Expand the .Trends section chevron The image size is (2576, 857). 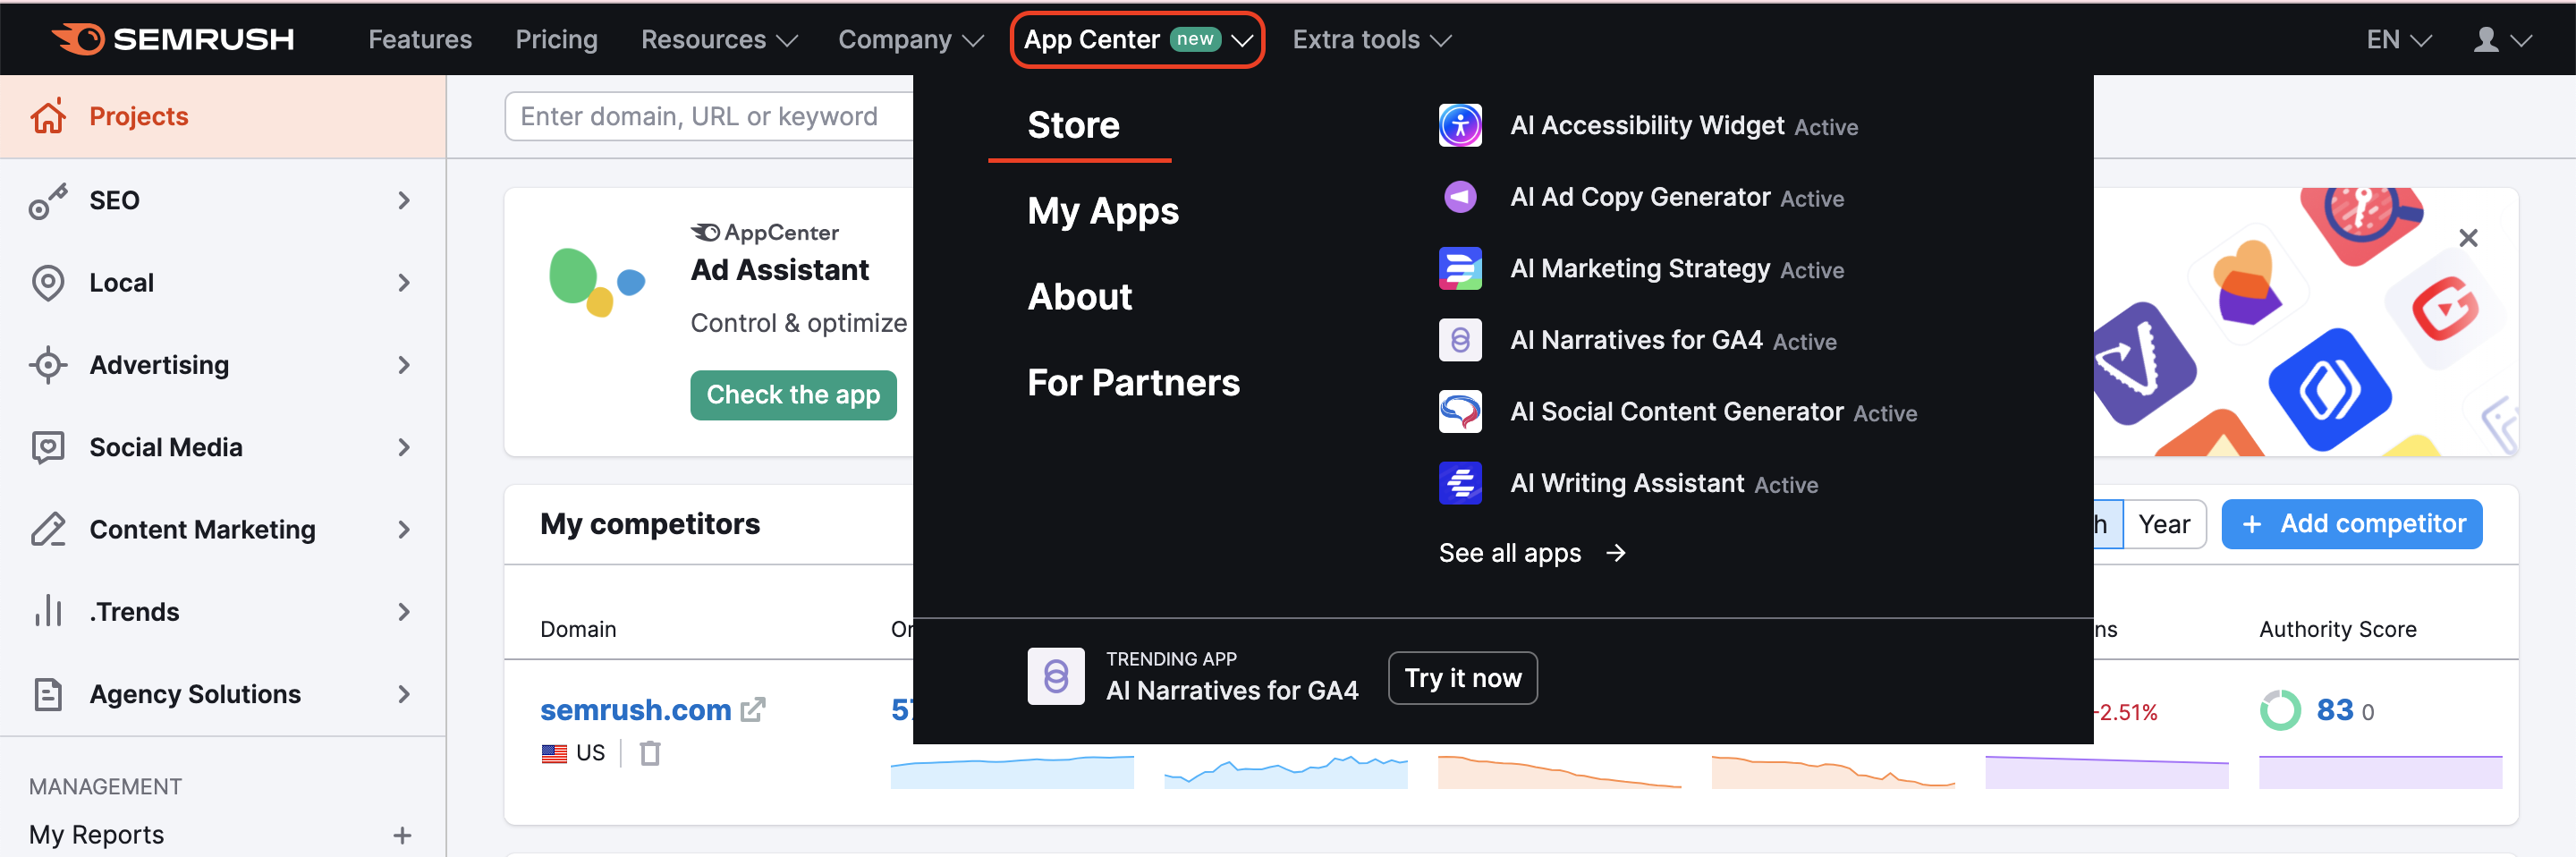(x=404, y=611)
